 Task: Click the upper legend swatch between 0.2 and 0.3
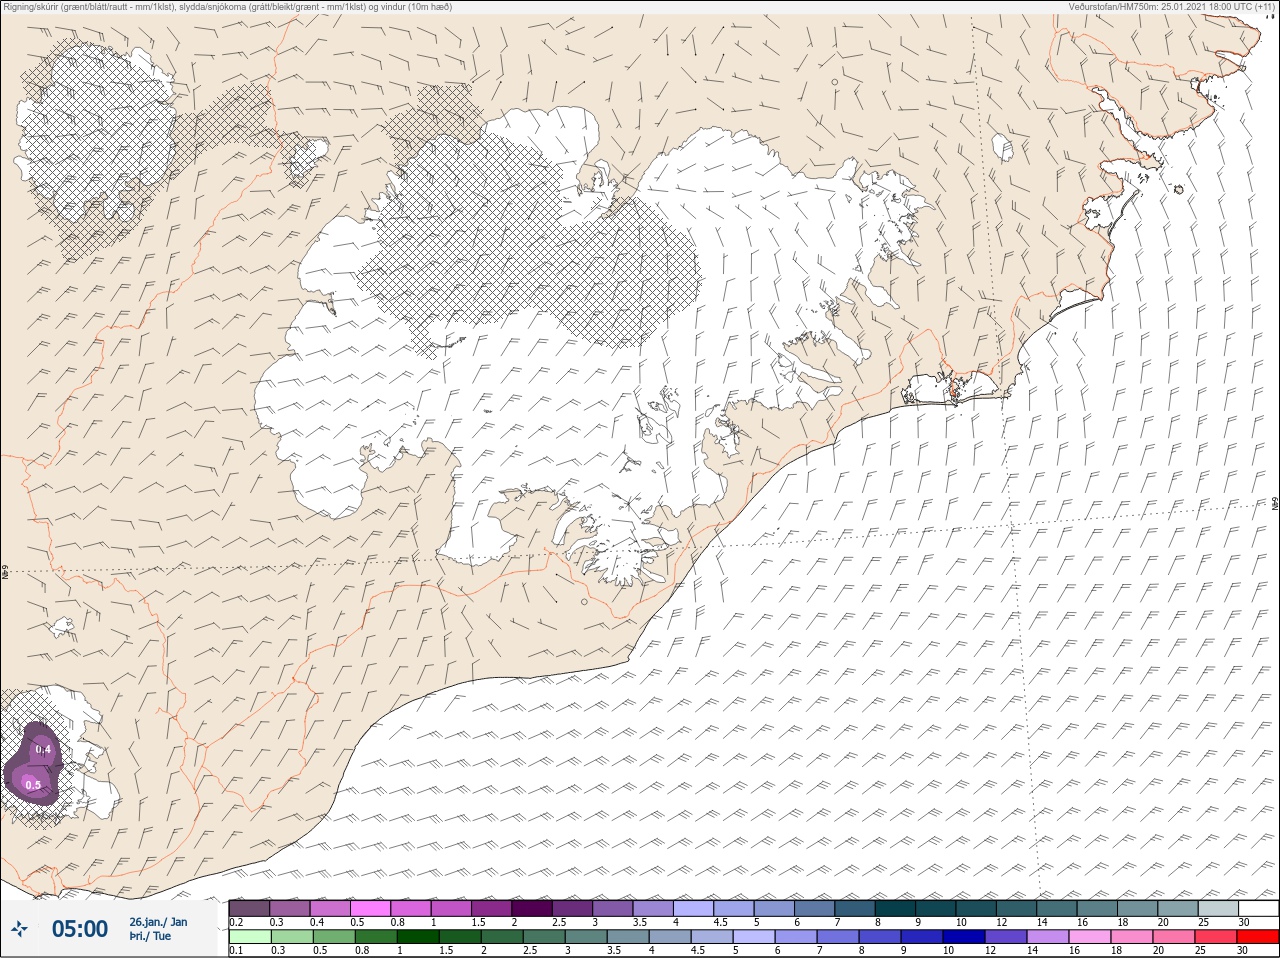(250, 908)
